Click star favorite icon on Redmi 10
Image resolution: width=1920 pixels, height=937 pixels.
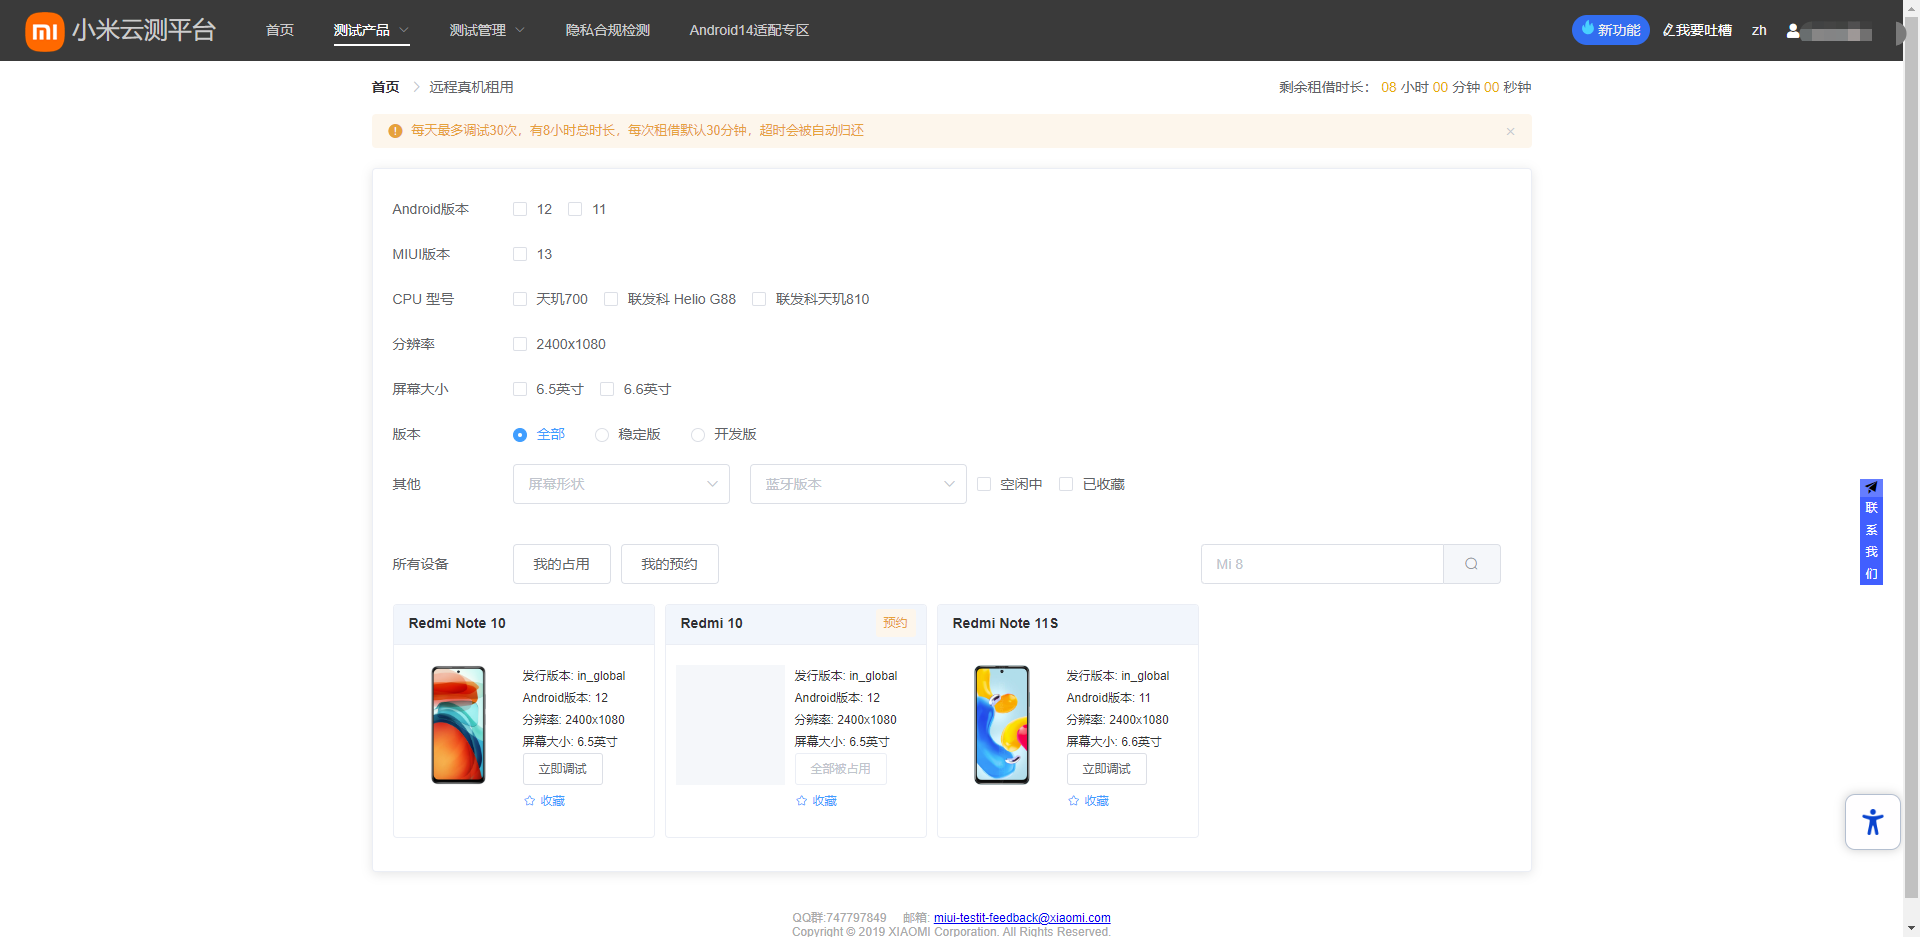(x=802, y=801)
